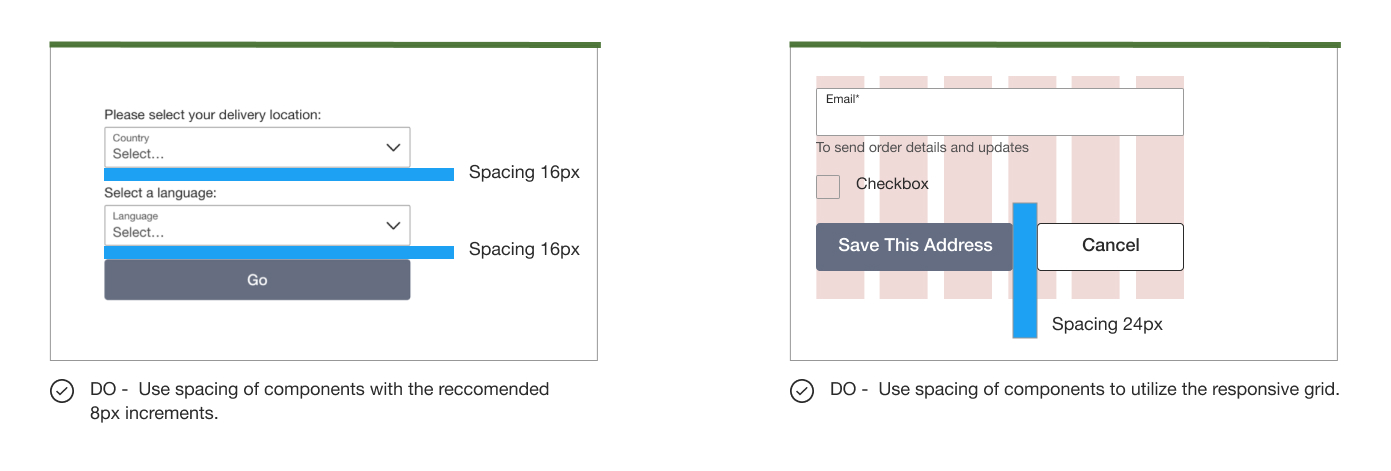This screenshot has height=471, width=1391.
Task: Click the "Please select your delivery location" label
Action: [213, 115]
